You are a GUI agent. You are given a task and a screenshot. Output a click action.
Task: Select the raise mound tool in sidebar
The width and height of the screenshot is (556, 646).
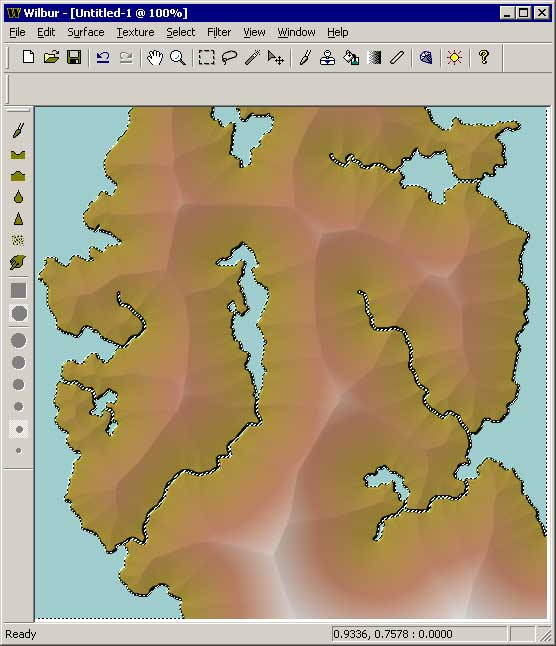pyautogui.click(x=18, y=176)
